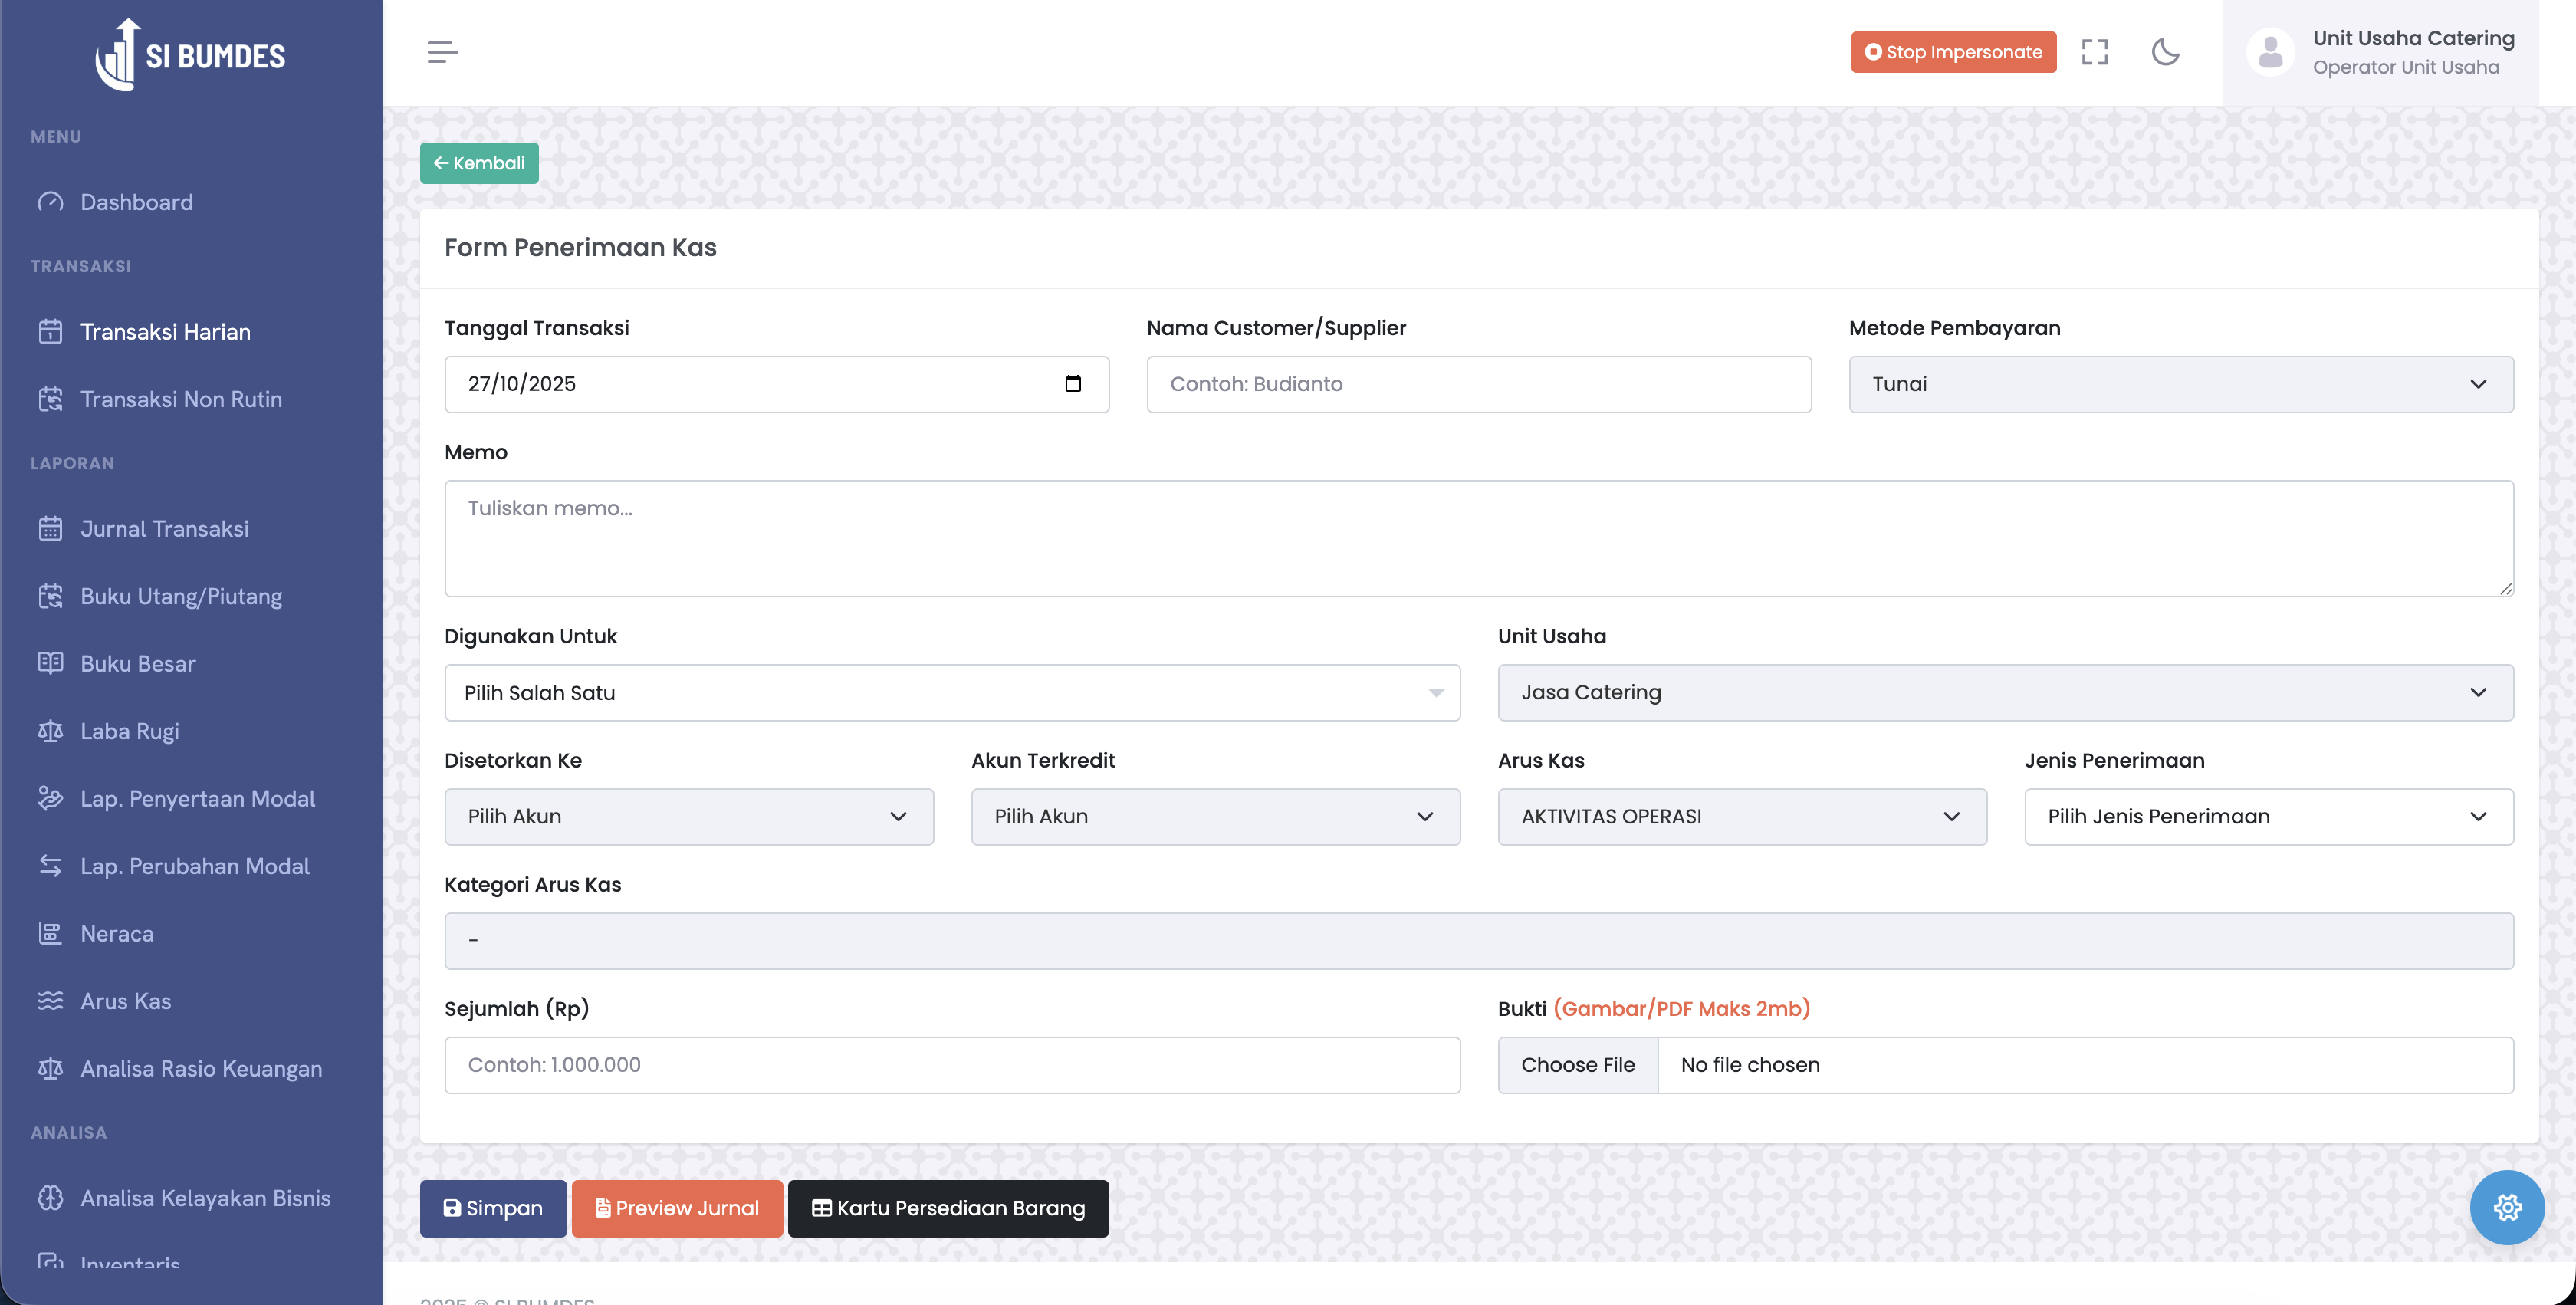Enter fullscreen mode via the header icon
The image size is (2576, 1305).
[x=2094, y=52]
